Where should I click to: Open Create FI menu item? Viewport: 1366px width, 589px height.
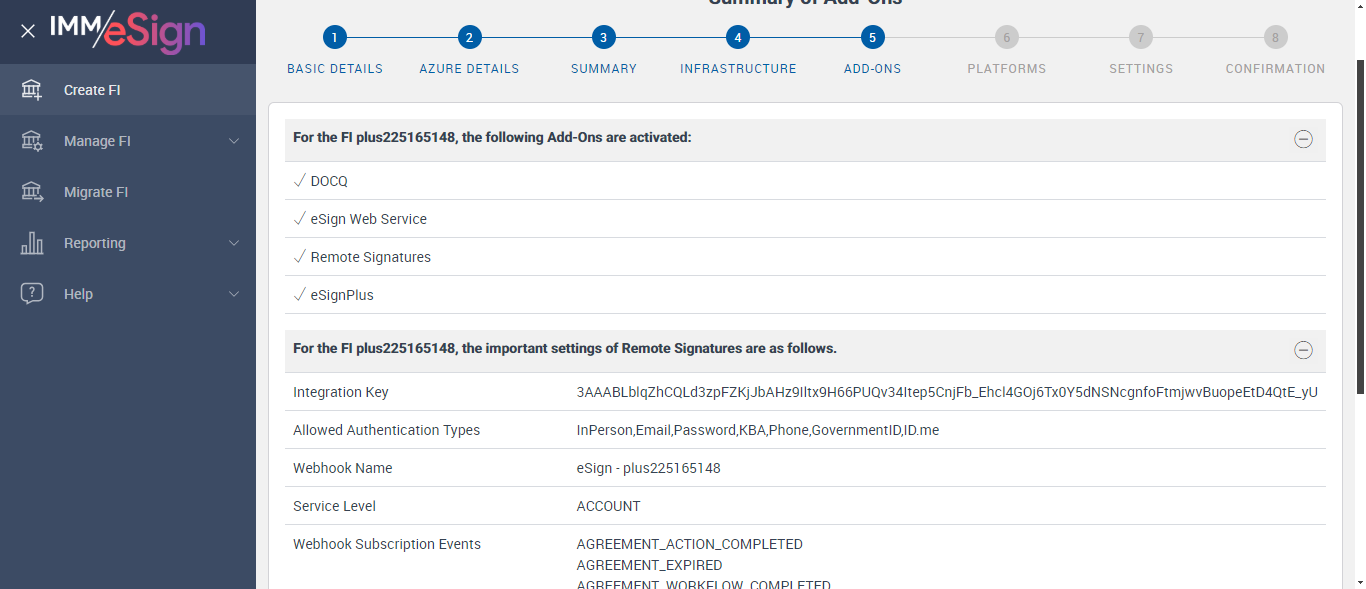[x=128, y=90]
